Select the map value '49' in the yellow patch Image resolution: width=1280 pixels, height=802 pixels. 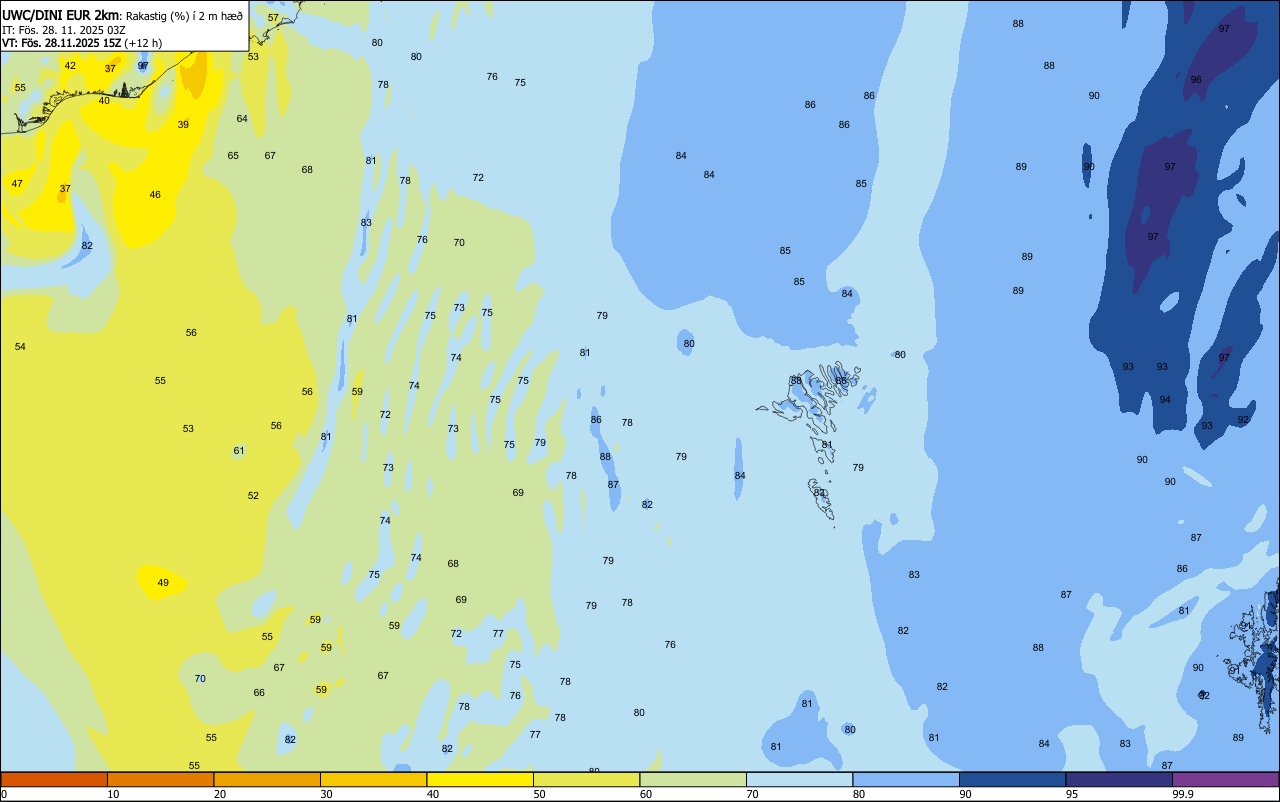163,583
